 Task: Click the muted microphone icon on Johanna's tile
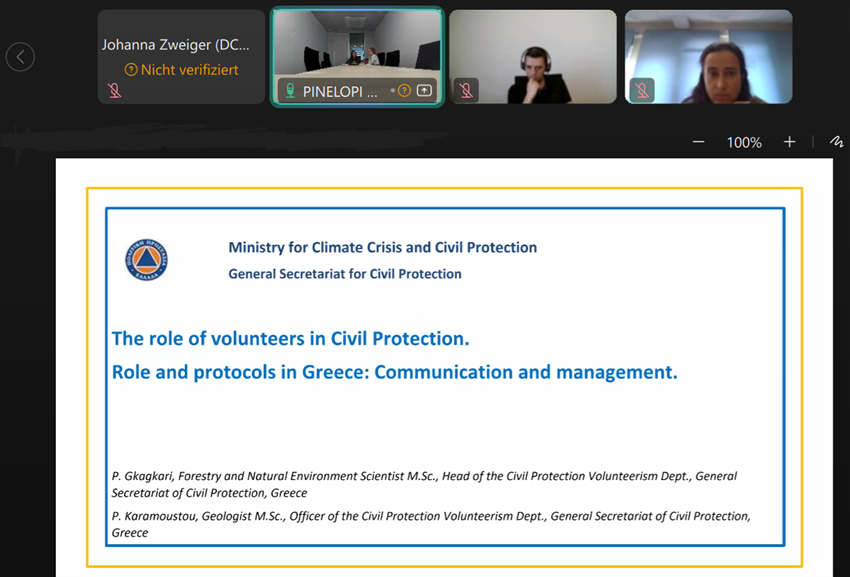click(x=114, y=90)
